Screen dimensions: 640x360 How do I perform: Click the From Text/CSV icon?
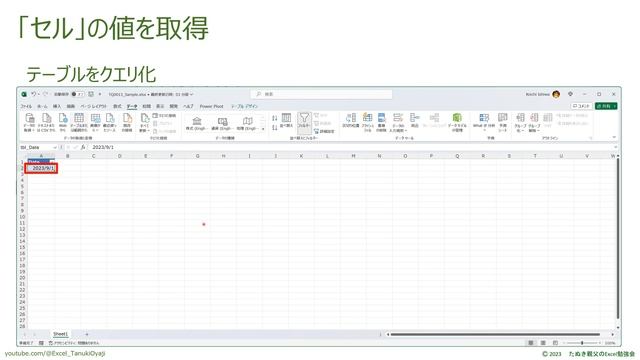coord(46,122)
